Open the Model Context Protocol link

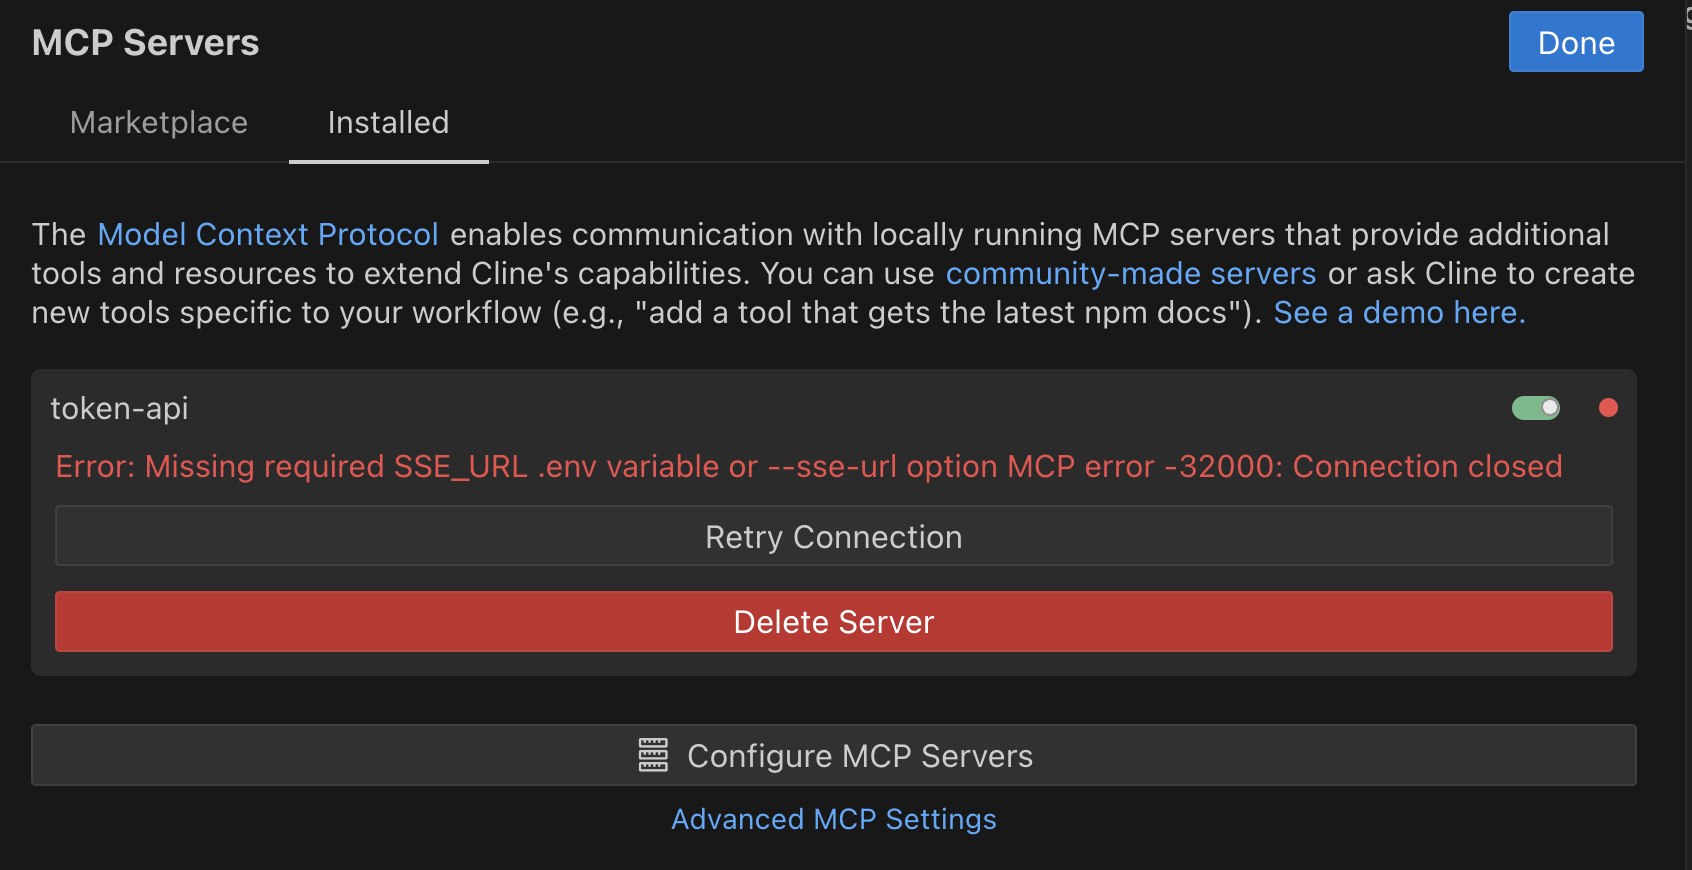click(x=268, y=235)
